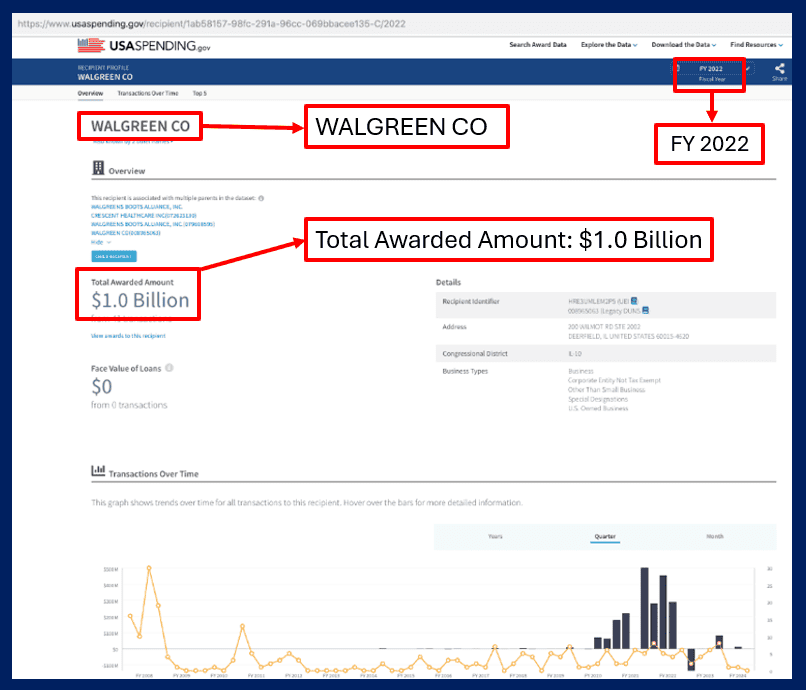
Task: Switch chart view to Quarter
Action: [x=605, y=536]
